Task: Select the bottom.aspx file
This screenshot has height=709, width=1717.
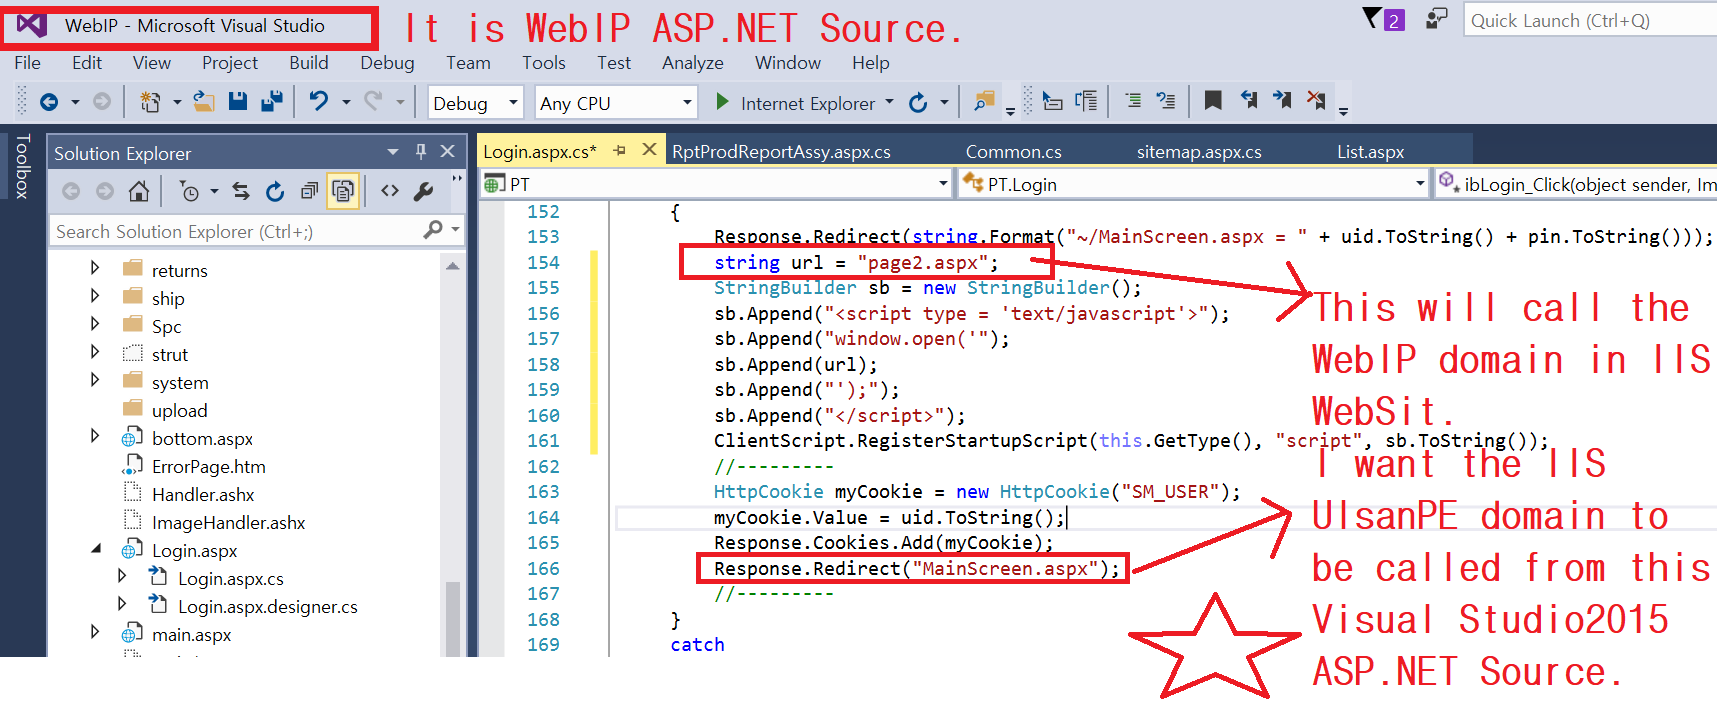Action: (x=202, y=438)
